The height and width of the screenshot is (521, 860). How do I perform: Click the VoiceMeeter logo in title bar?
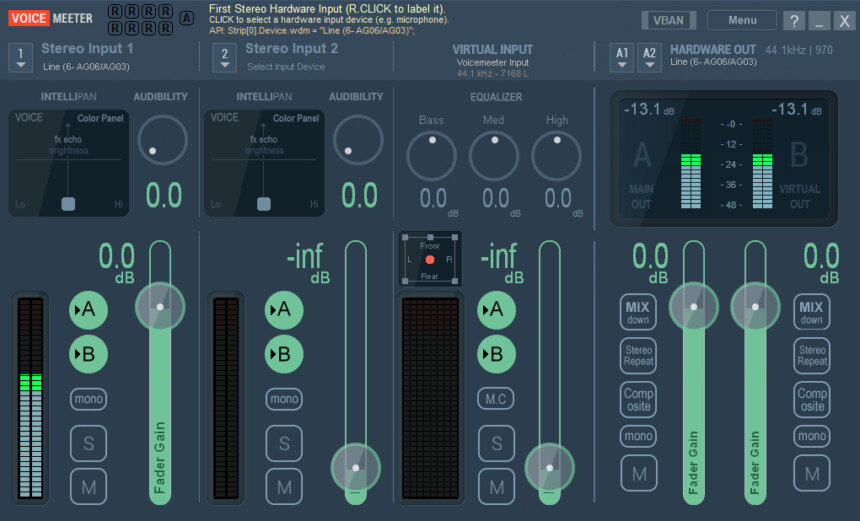tap(51, 17)
